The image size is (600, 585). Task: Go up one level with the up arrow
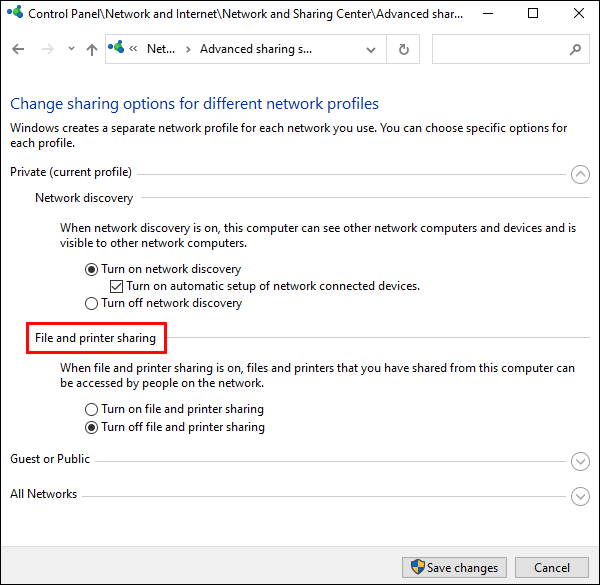coord(92,49)
